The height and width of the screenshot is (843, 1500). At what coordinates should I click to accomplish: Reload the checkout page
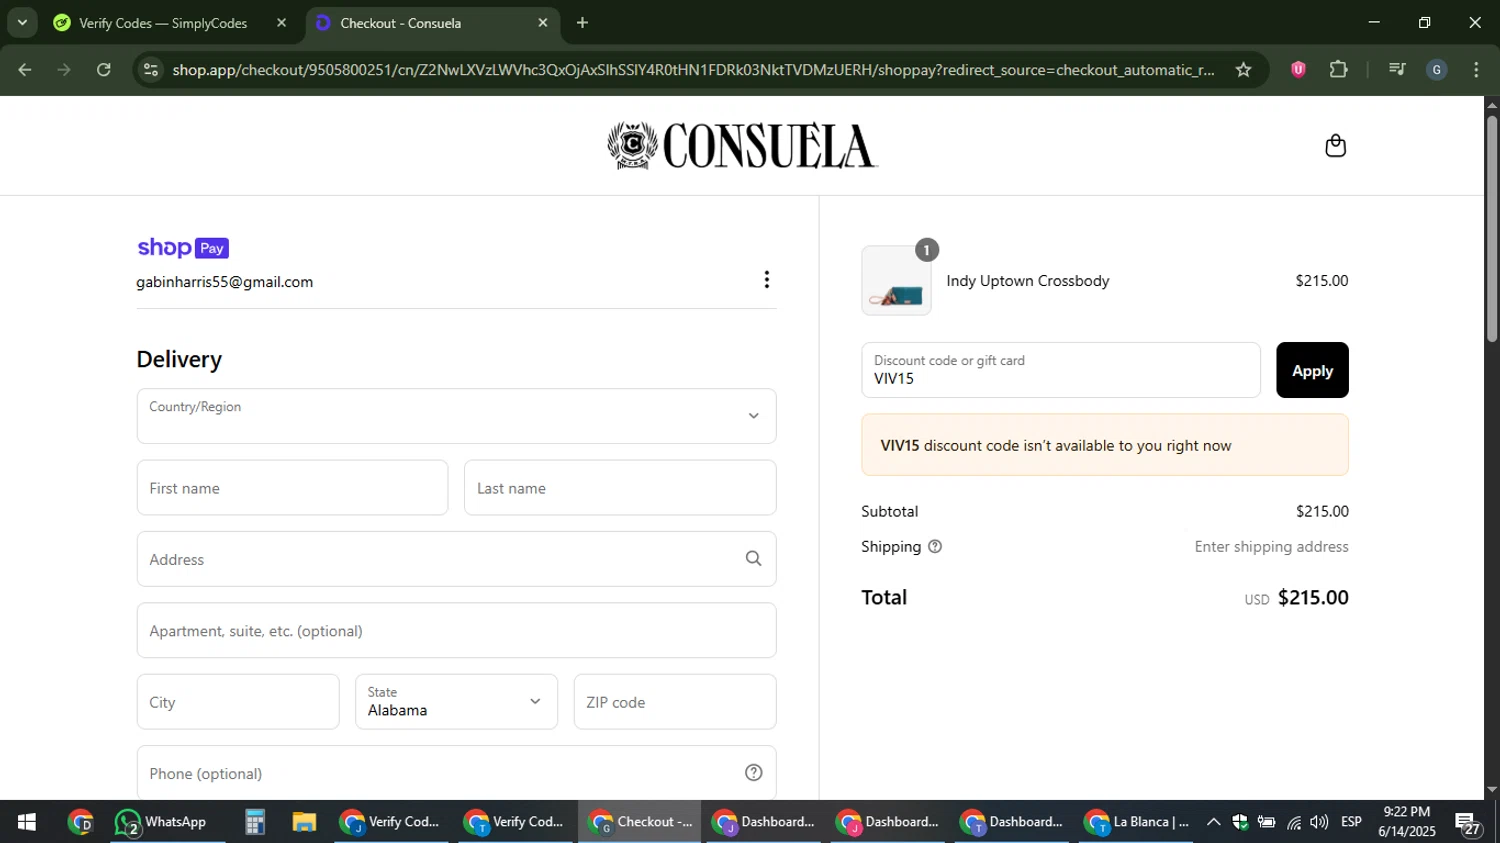click(104, 70)
